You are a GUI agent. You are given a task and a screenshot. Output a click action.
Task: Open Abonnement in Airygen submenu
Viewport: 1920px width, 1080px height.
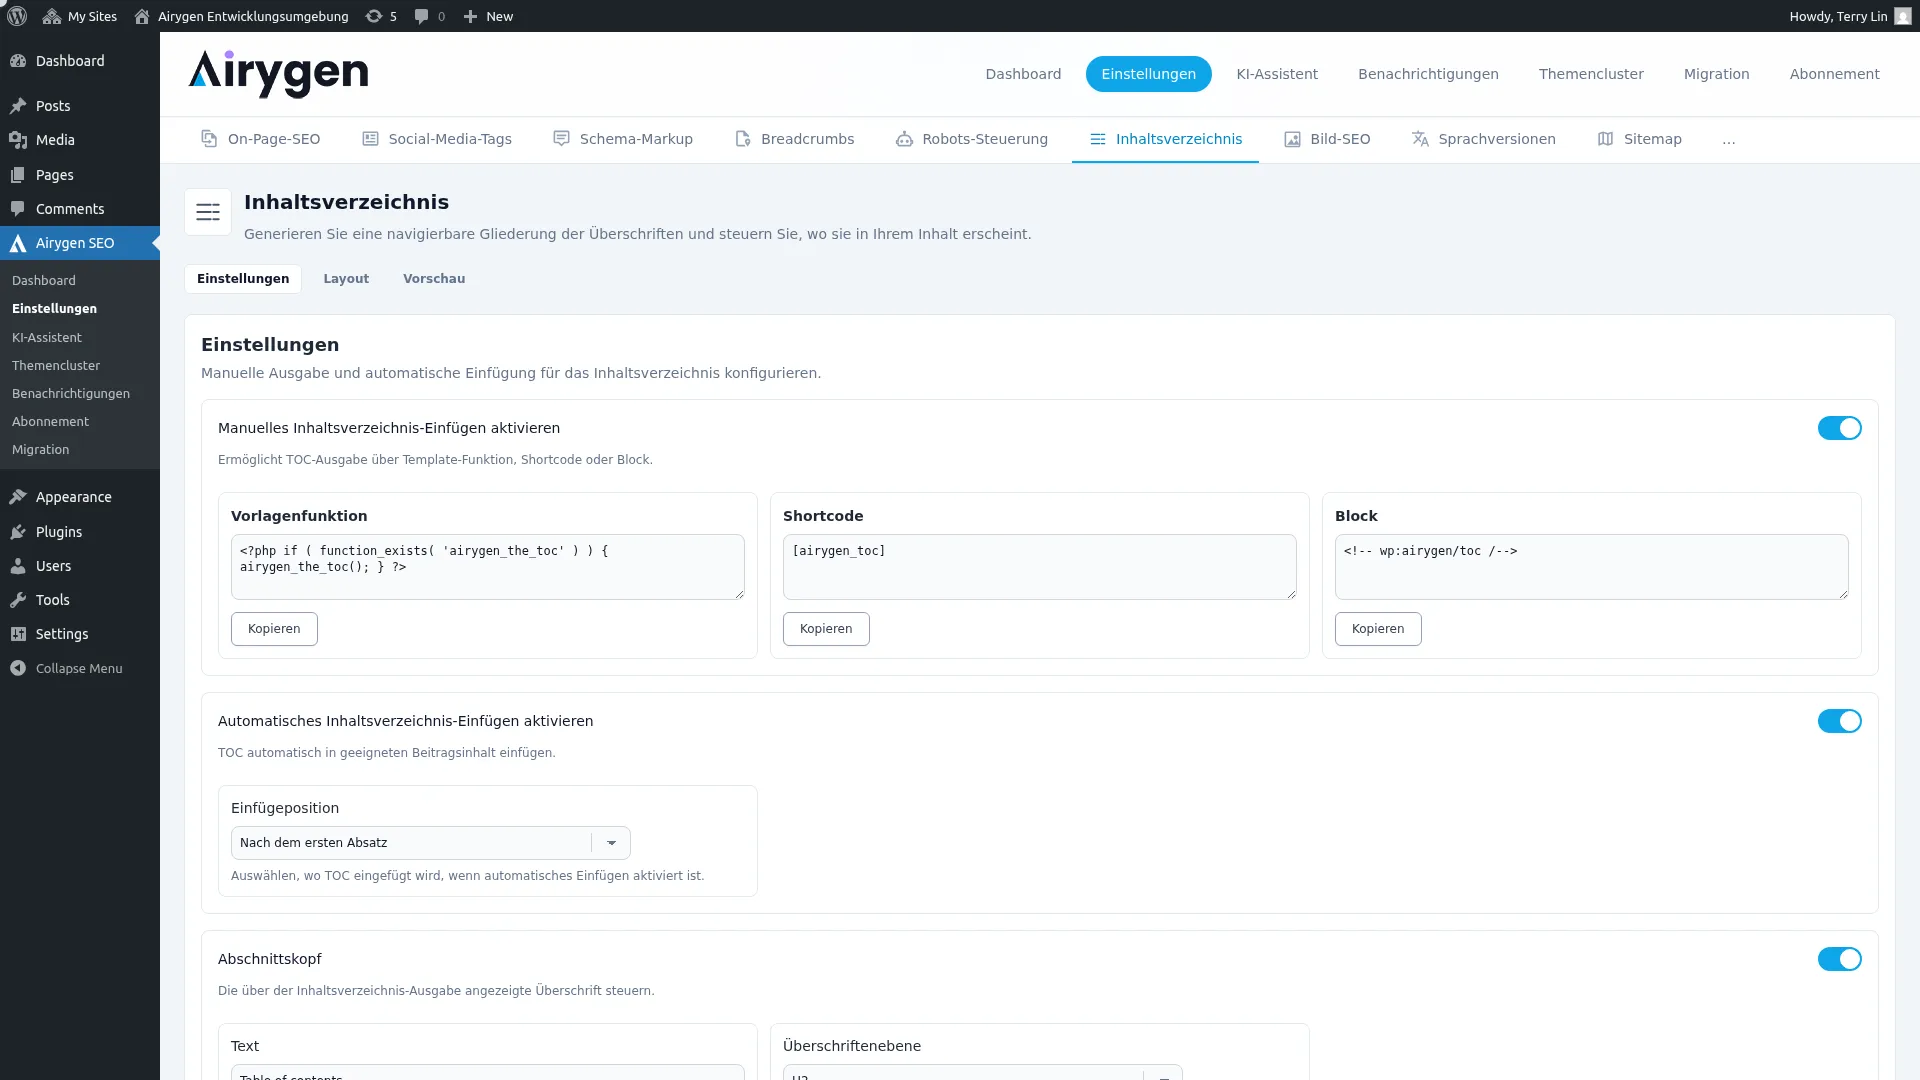(x=50, y=422)
